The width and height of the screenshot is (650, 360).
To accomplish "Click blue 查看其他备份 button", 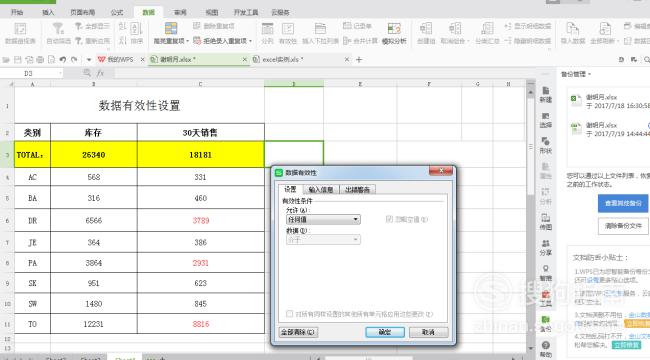I will click(623, 203).
